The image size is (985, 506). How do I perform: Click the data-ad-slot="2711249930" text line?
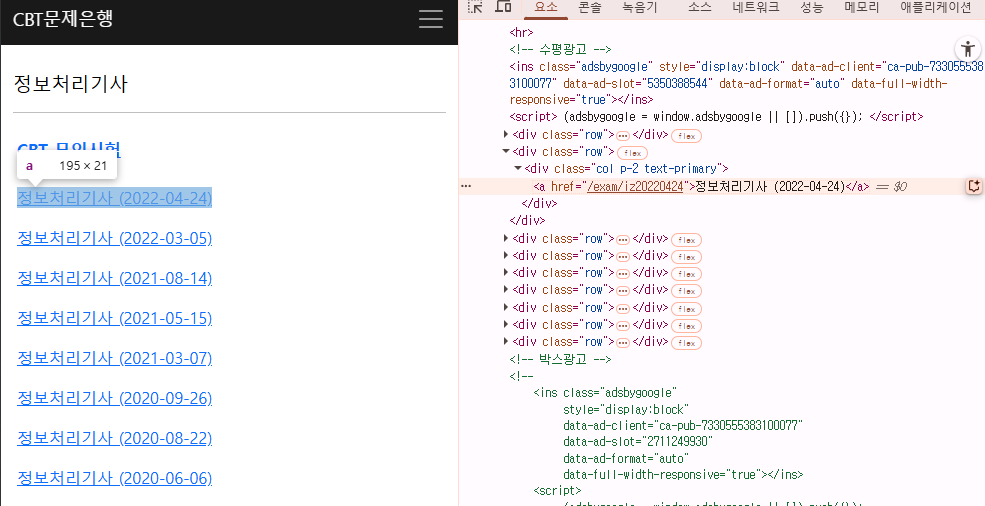click(638, 442)
